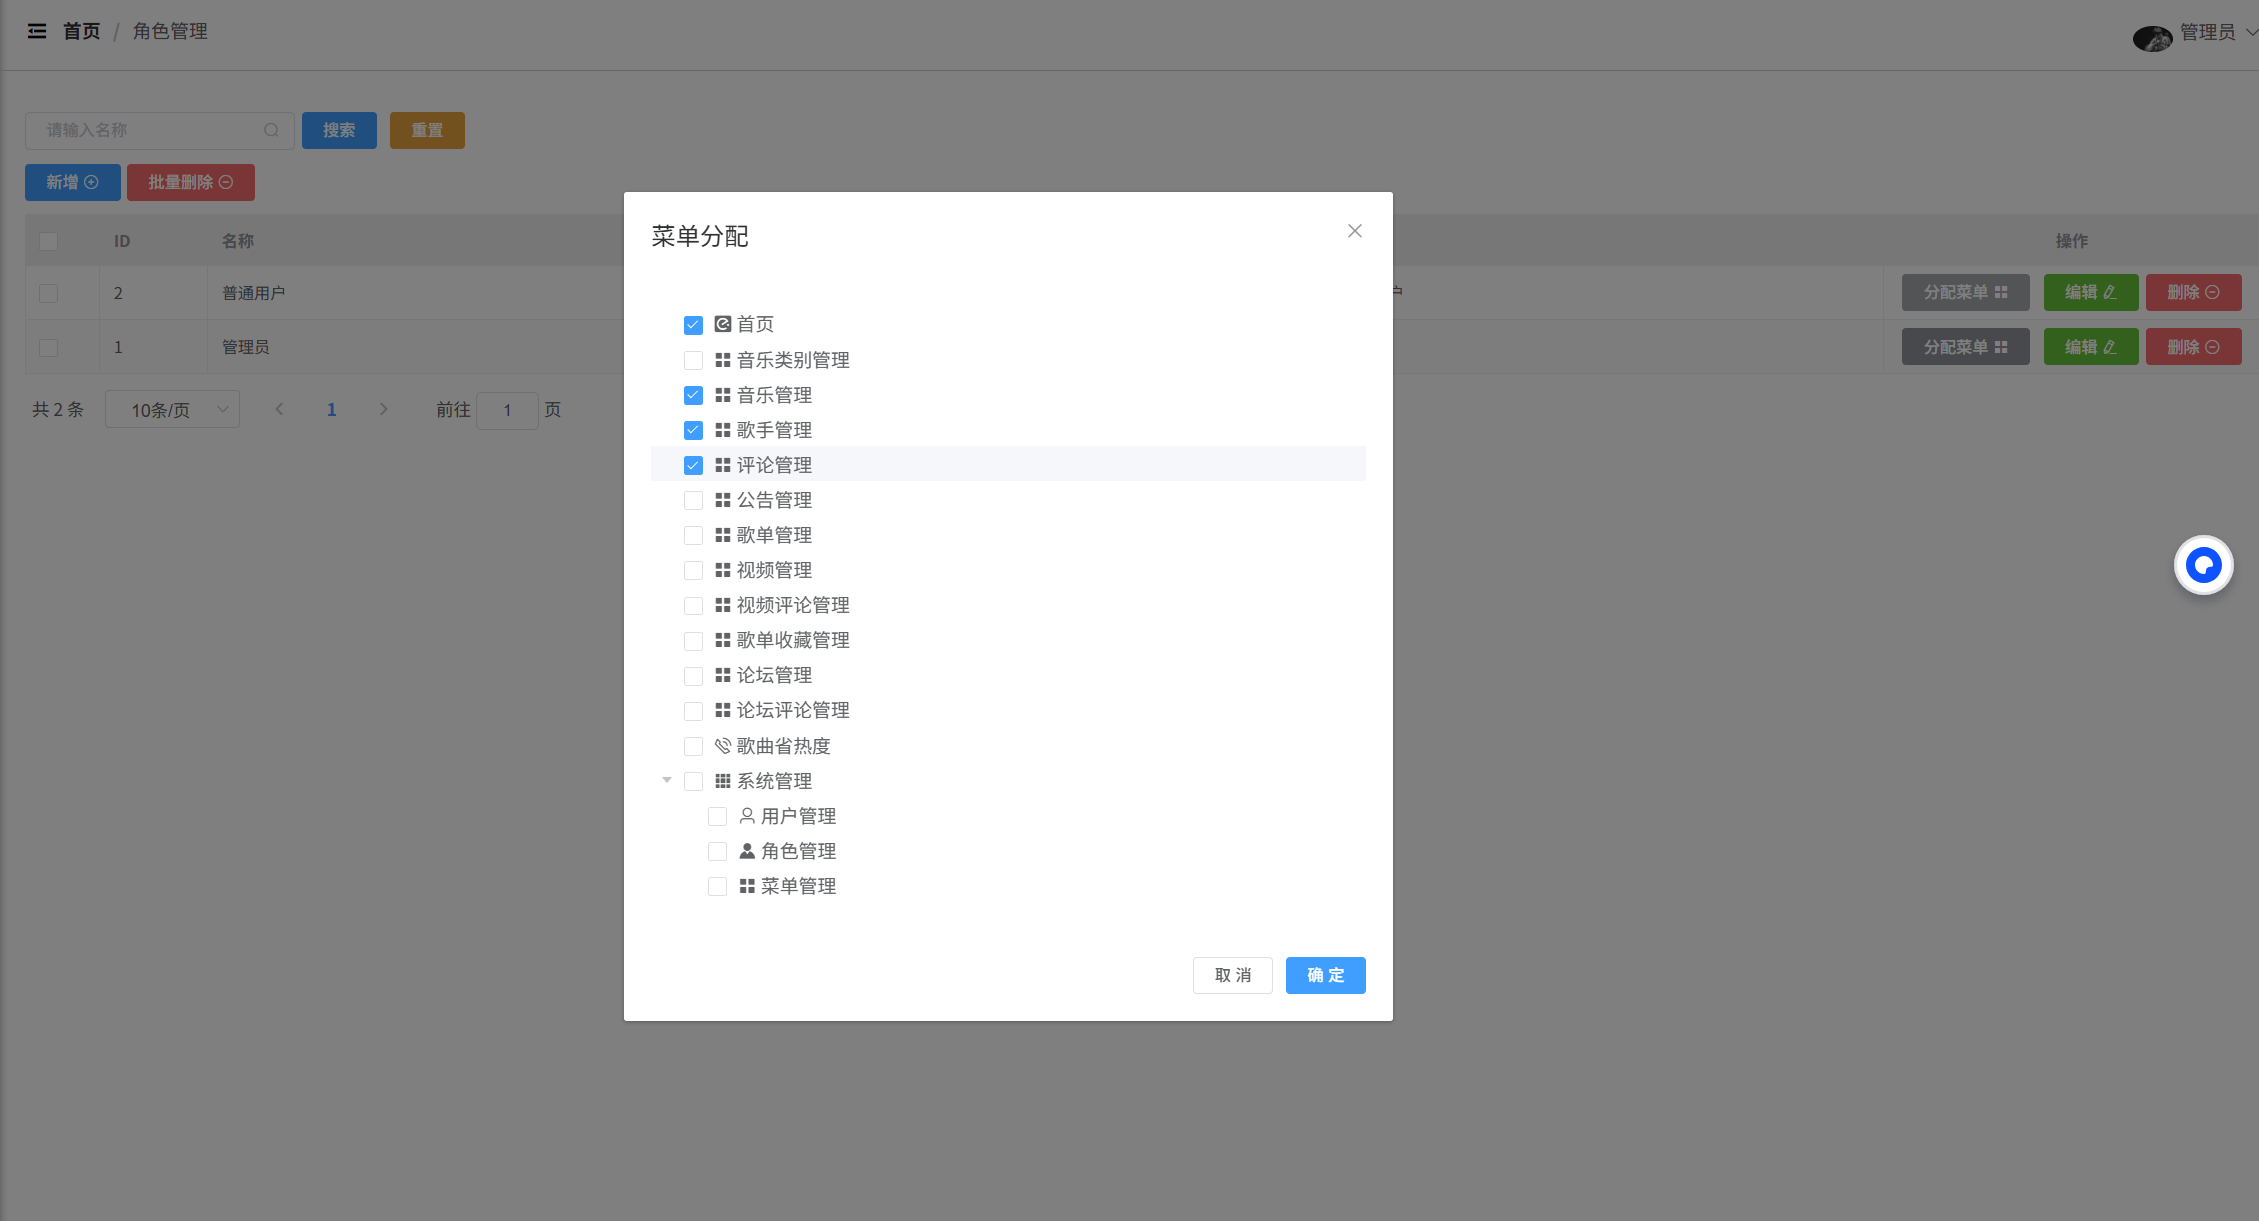Click the 系统管理 grid icon
2259x1221 pixels.
coord(723,781)
